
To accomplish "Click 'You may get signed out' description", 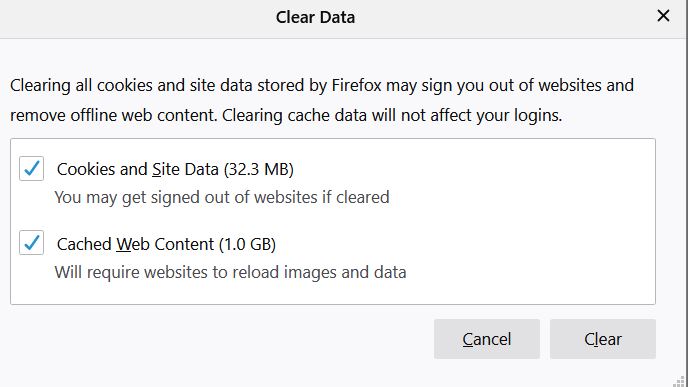I will pyautogui.click(x=222, y=197).
